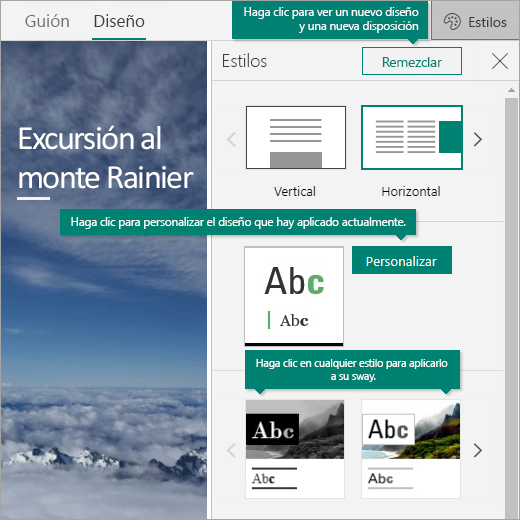The height and width of the screenshot is (520, 520).
Task: Click the Personalizar button
Action: click(402, 260)
